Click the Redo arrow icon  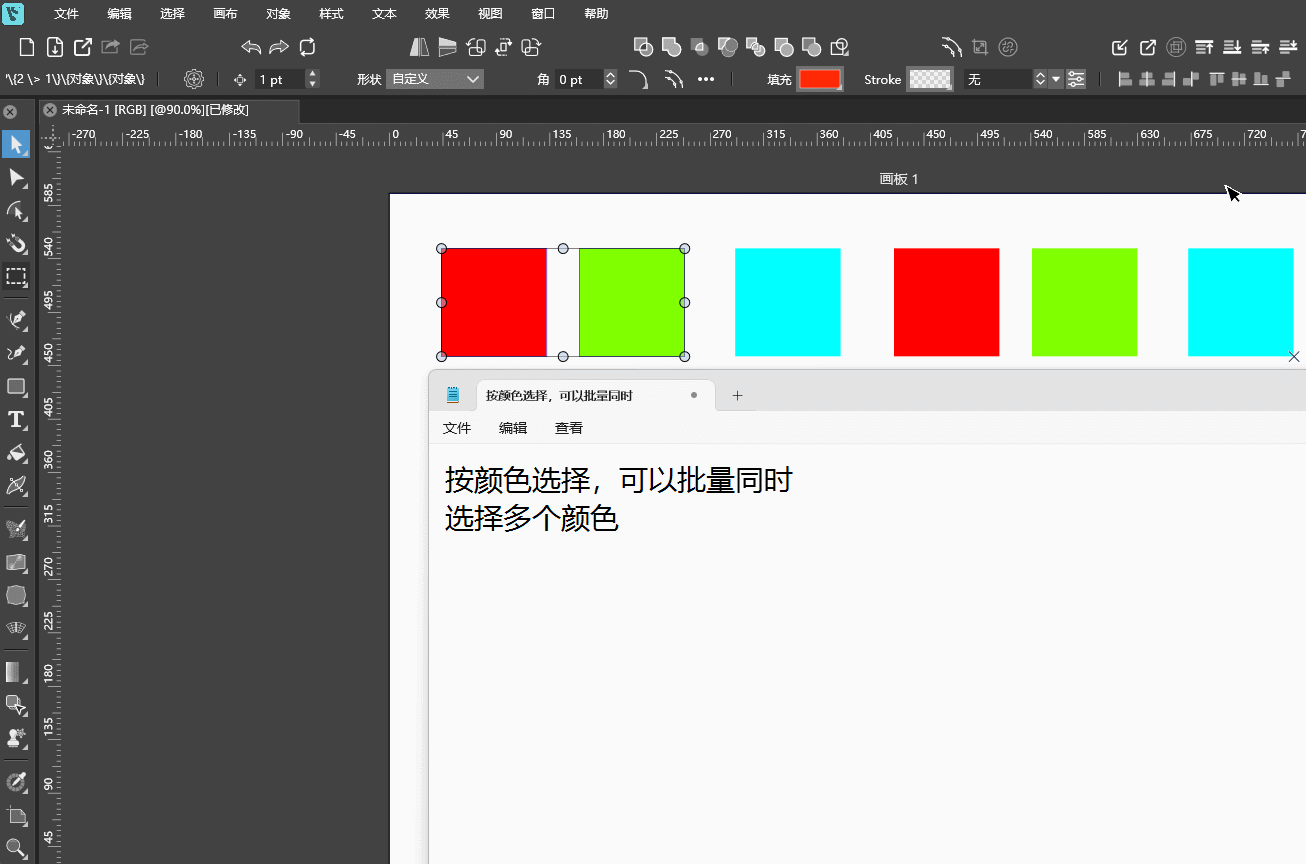[279, 47]
